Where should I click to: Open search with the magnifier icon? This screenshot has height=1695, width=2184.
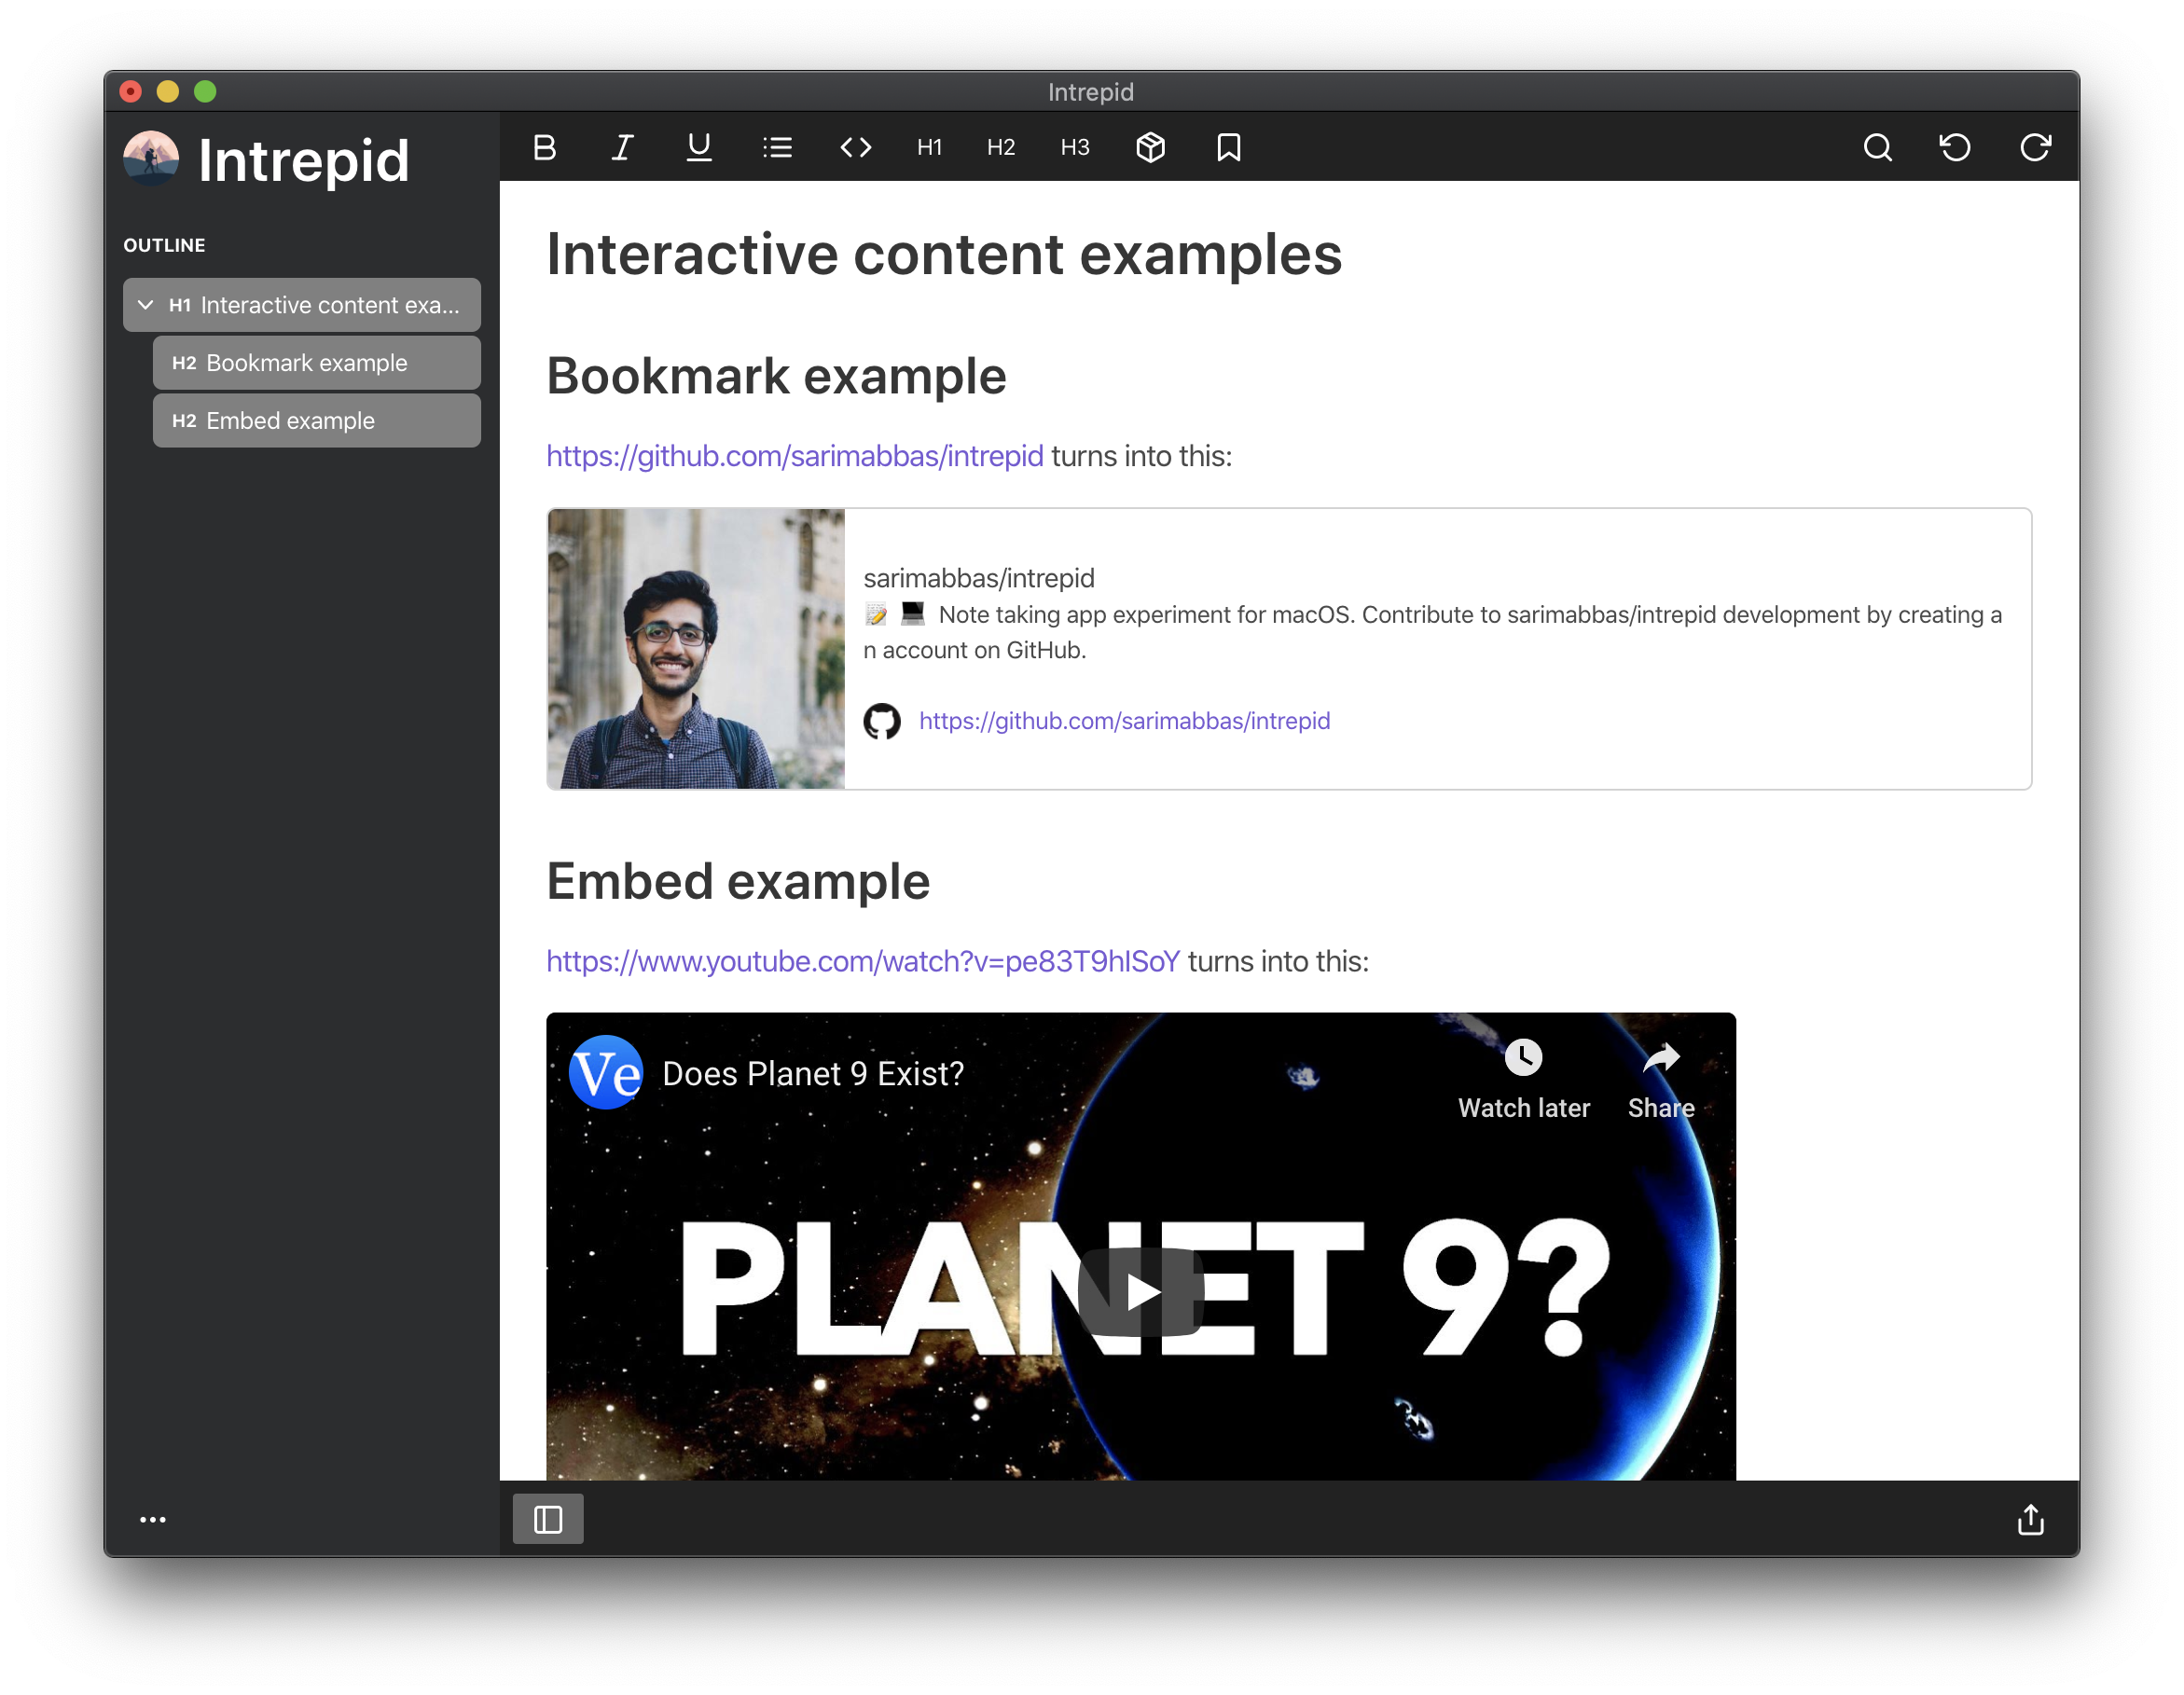point(1877,148)
